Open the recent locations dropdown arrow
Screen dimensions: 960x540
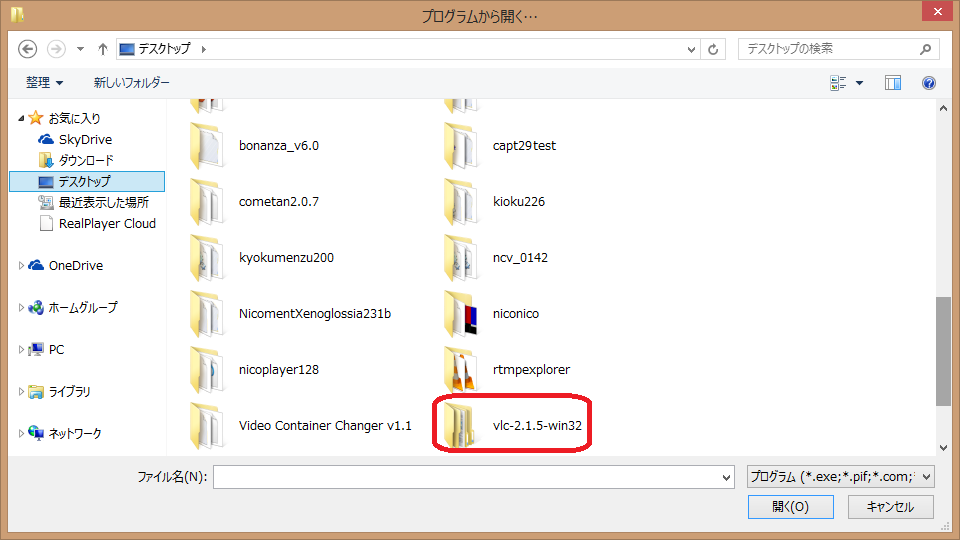(80, 49)
